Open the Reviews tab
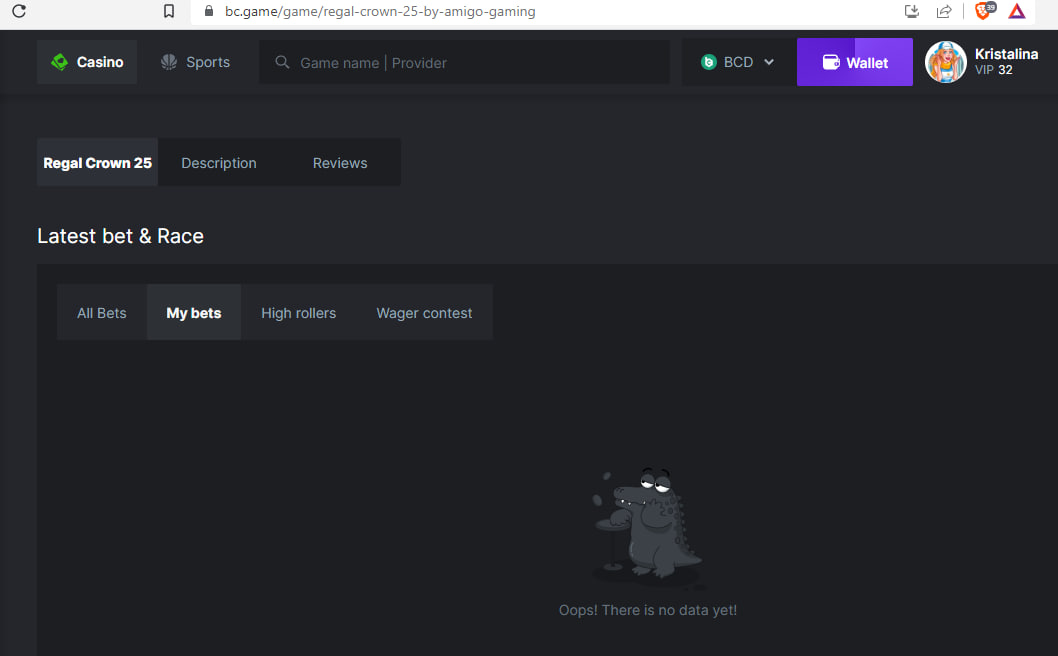This screenshot has height=656, width=1058. tap(340, 163)
